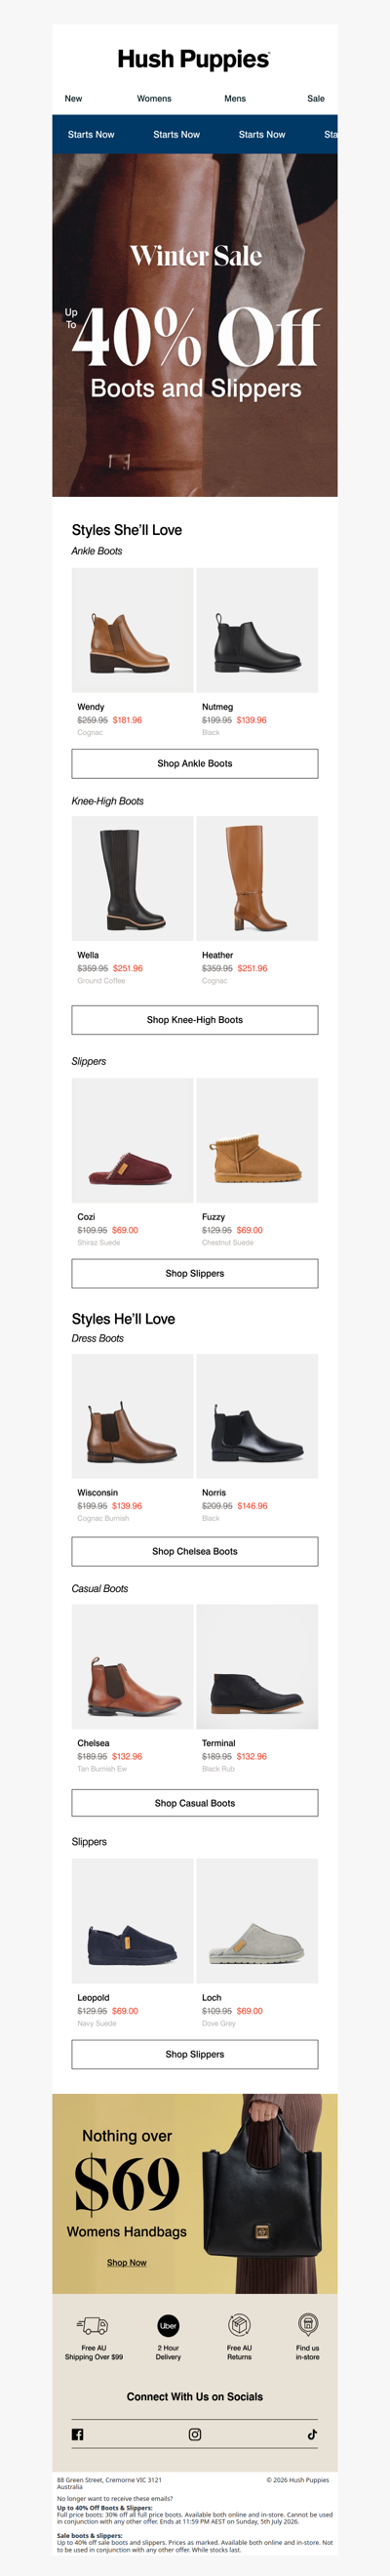Viewport: 390px width, 2576px height.
Task: Open the TikTok social icon
Action: (x=312, y=2434)
